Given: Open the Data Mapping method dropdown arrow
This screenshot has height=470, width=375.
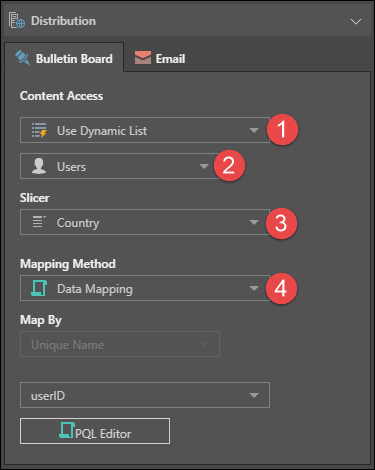Looking at the screenshot, I should pos(254,288).
